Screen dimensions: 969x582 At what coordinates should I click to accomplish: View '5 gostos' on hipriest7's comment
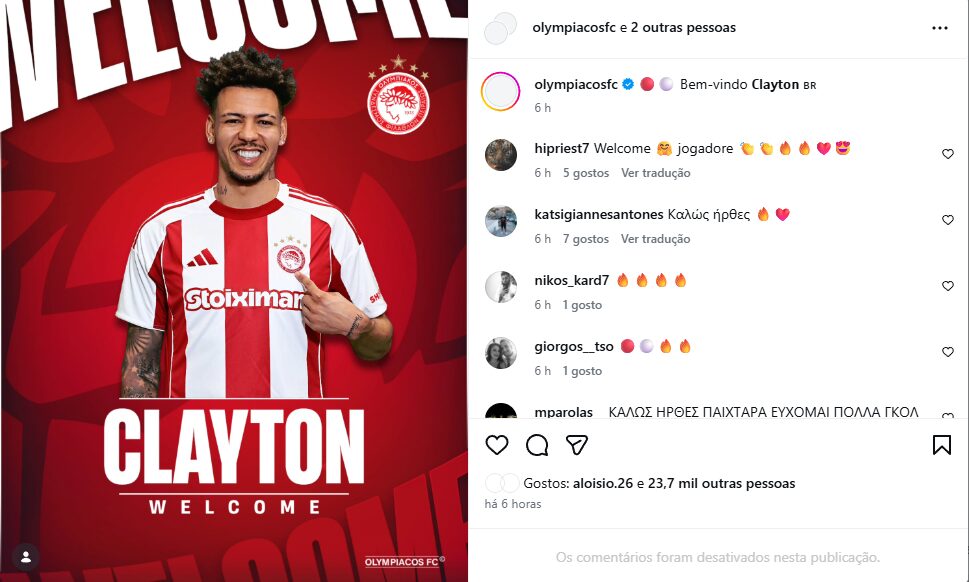(586, 173)
